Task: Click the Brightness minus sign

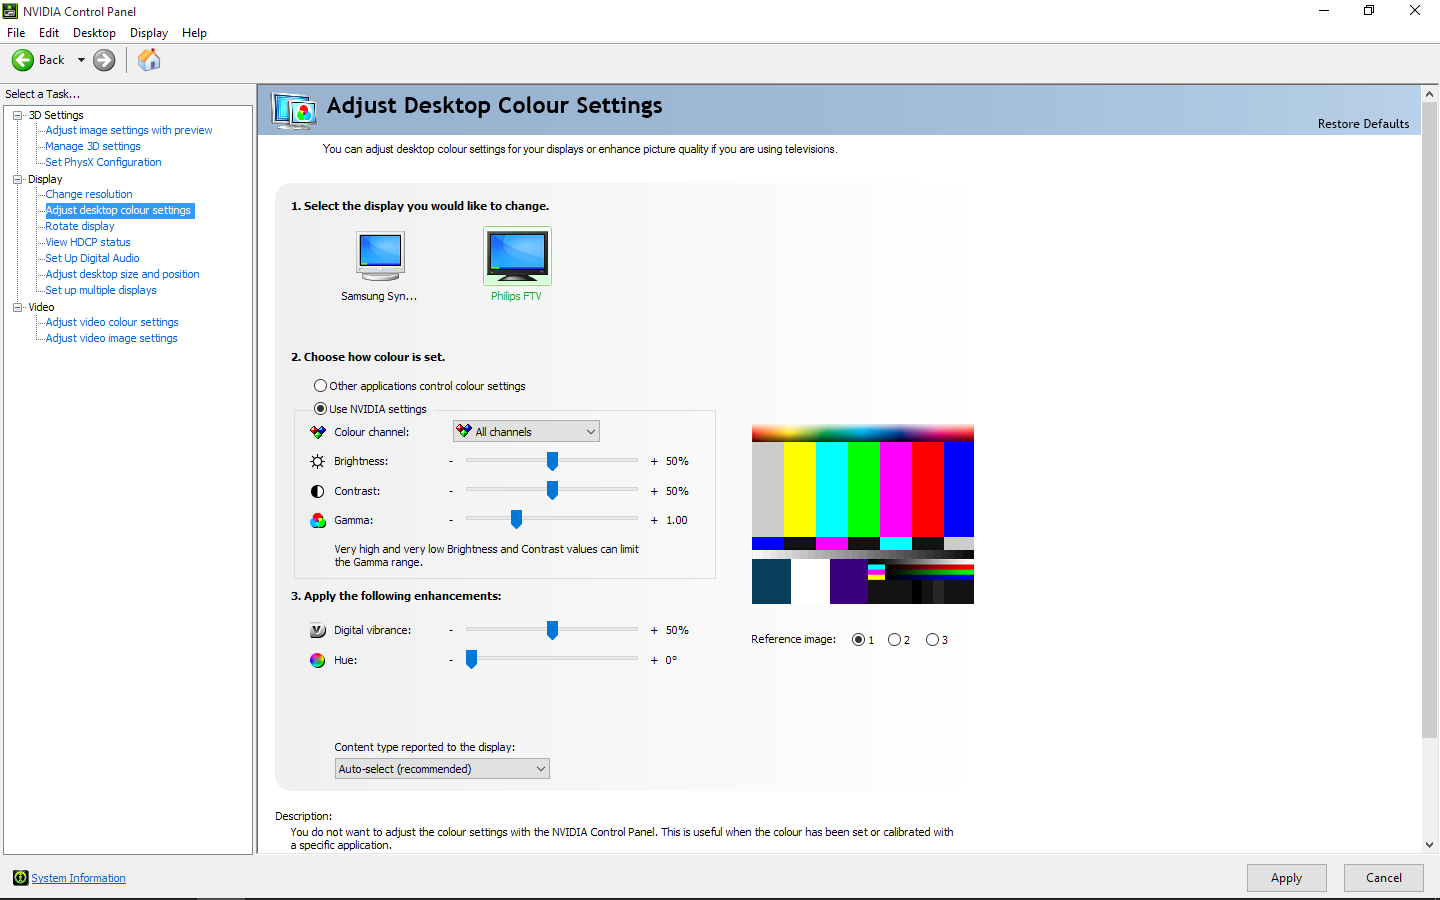Action: 451,461
